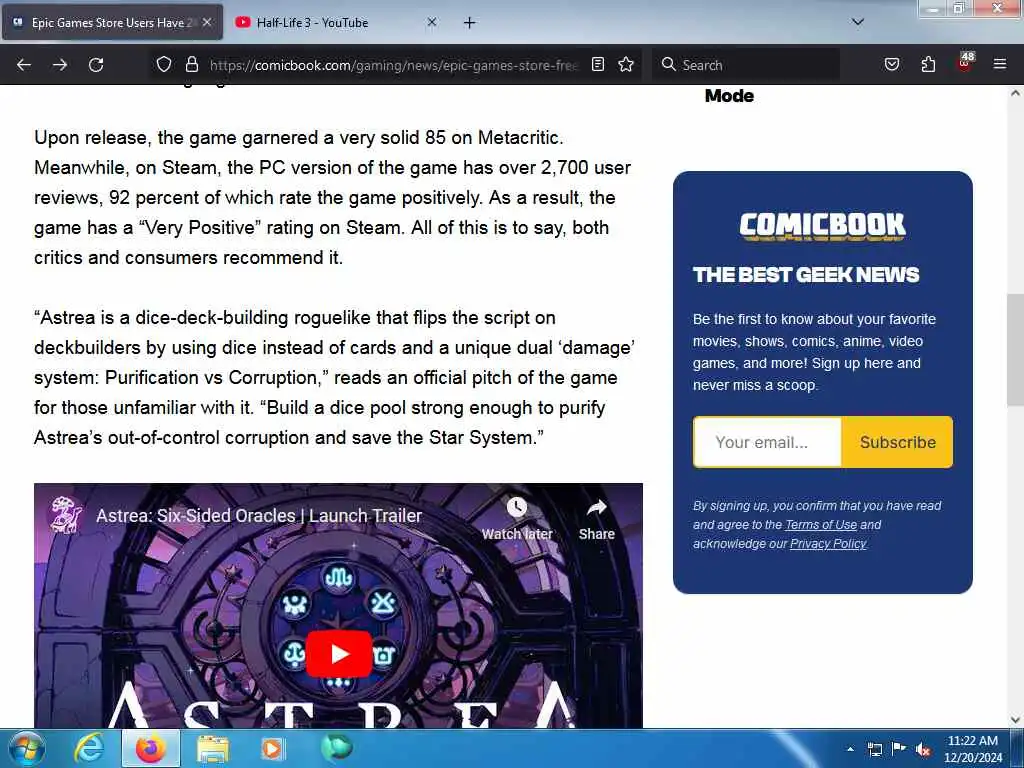The width and height of the screenshot is (1024, 768).
Task: Click the comicbook.com URL address field
Action: [x=394, y=65]
